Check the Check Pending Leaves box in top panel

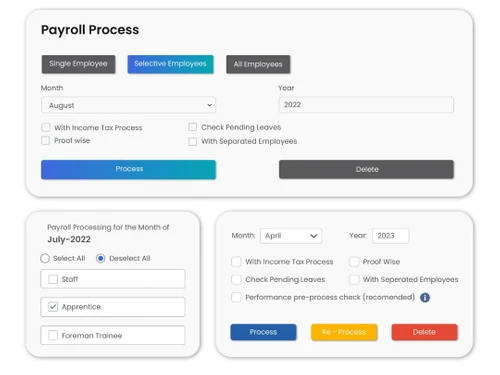point(192,127)
